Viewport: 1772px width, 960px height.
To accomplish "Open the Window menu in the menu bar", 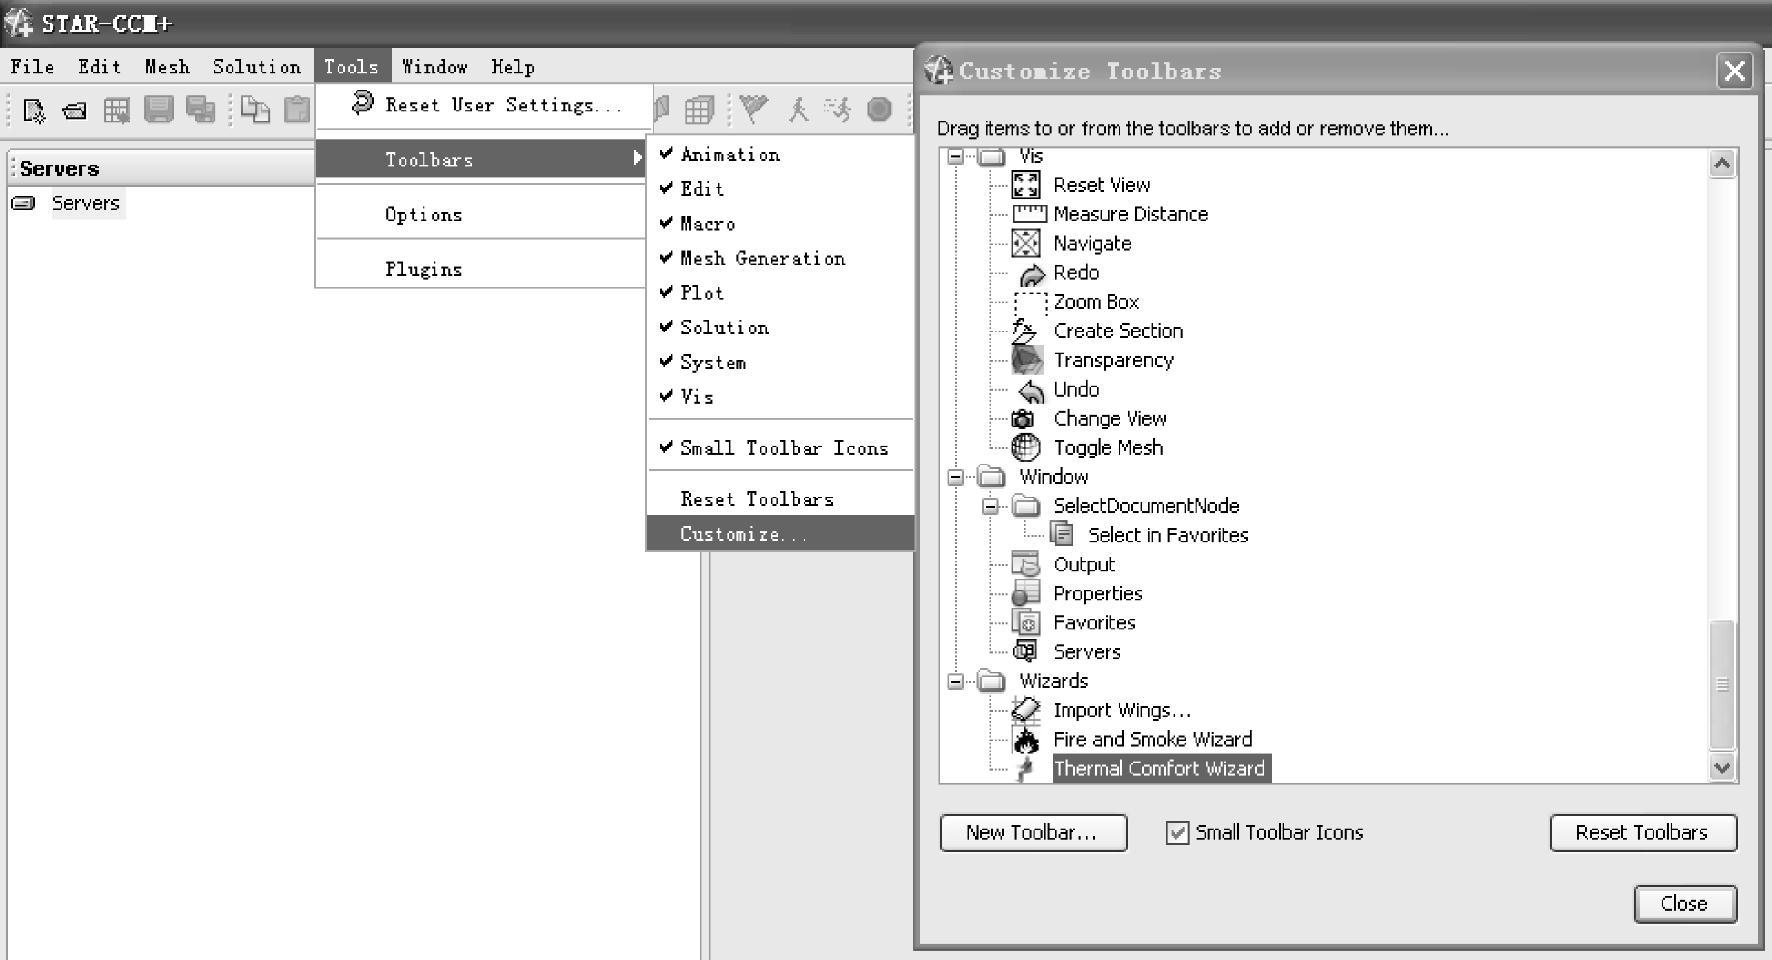I will pos(435,67).
